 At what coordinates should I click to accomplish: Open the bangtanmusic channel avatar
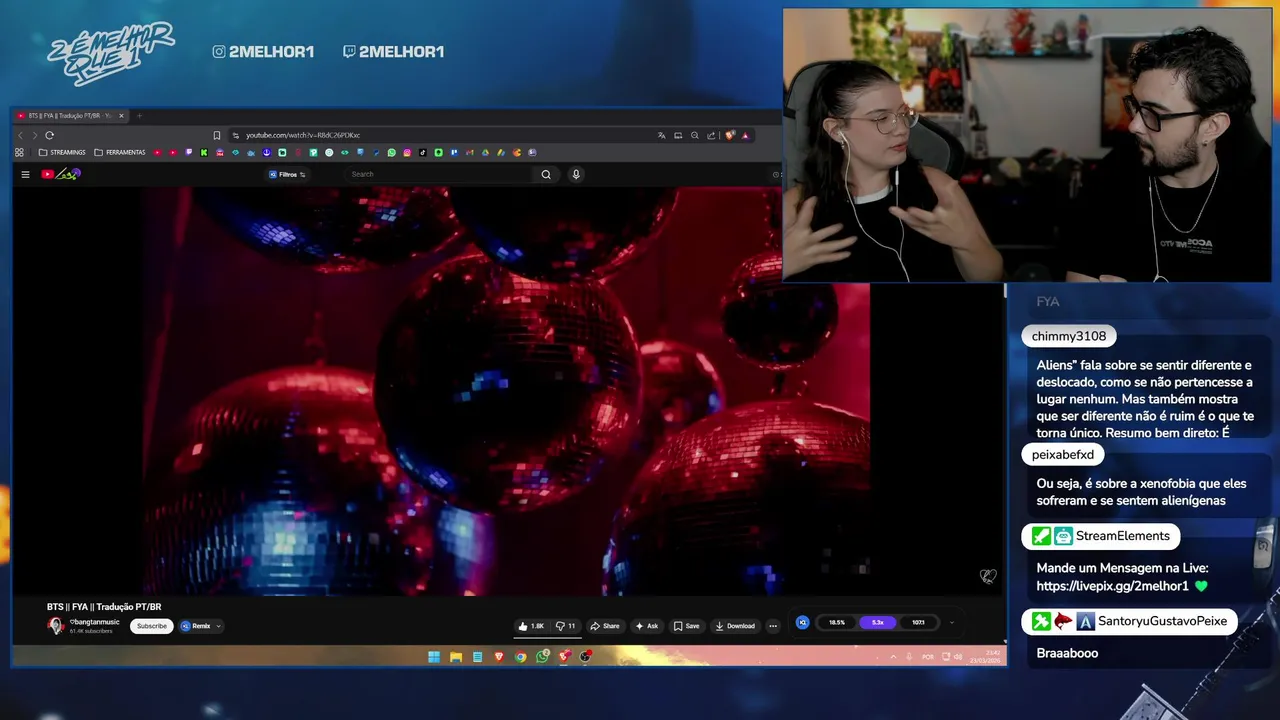click(56, 626)
